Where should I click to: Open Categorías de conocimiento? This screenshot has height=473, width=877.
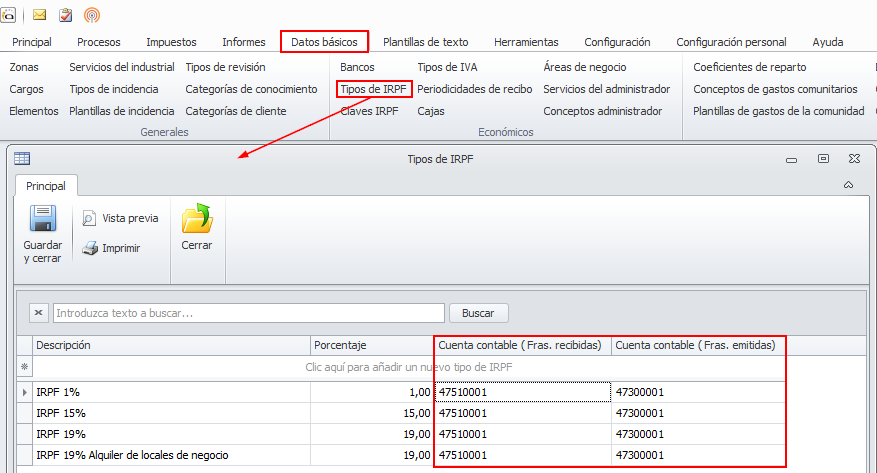click(252, 89)
